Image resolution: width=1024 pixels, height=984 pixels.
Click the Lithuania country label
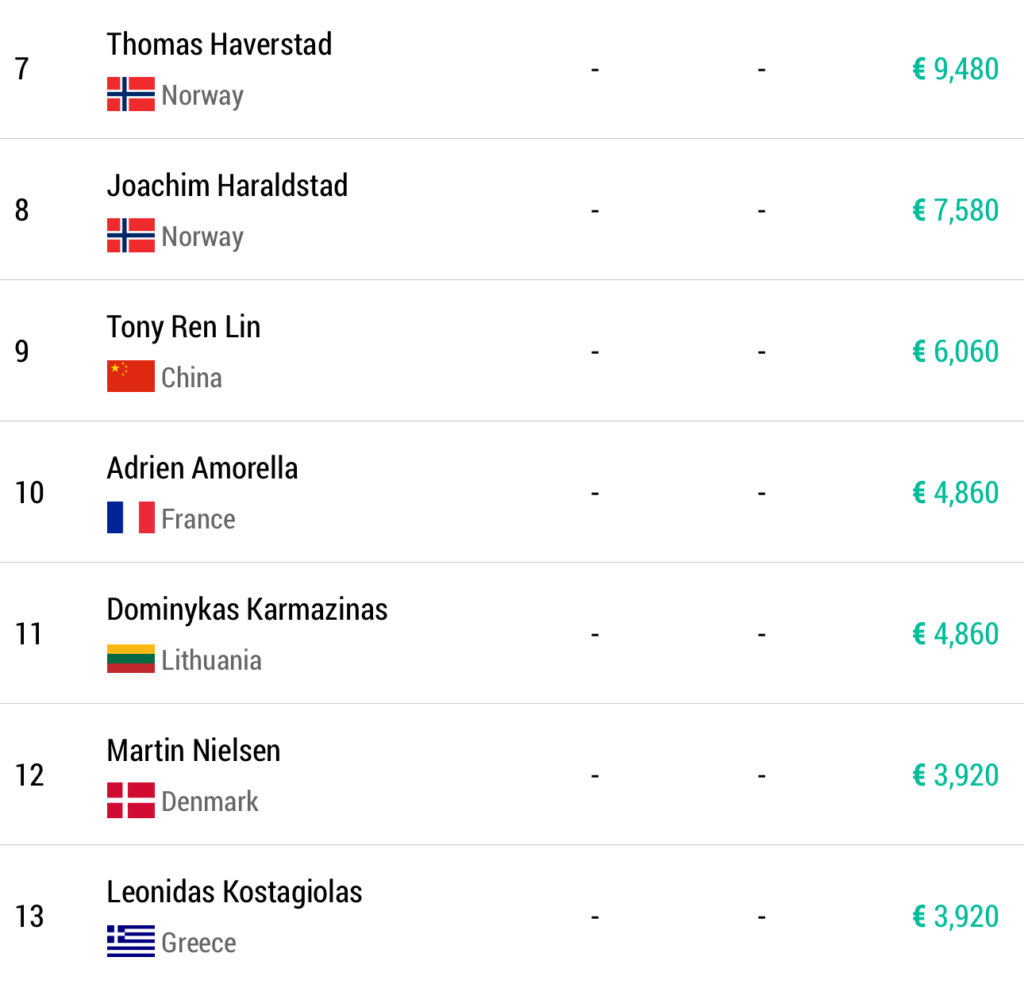(x=211, y=660)
